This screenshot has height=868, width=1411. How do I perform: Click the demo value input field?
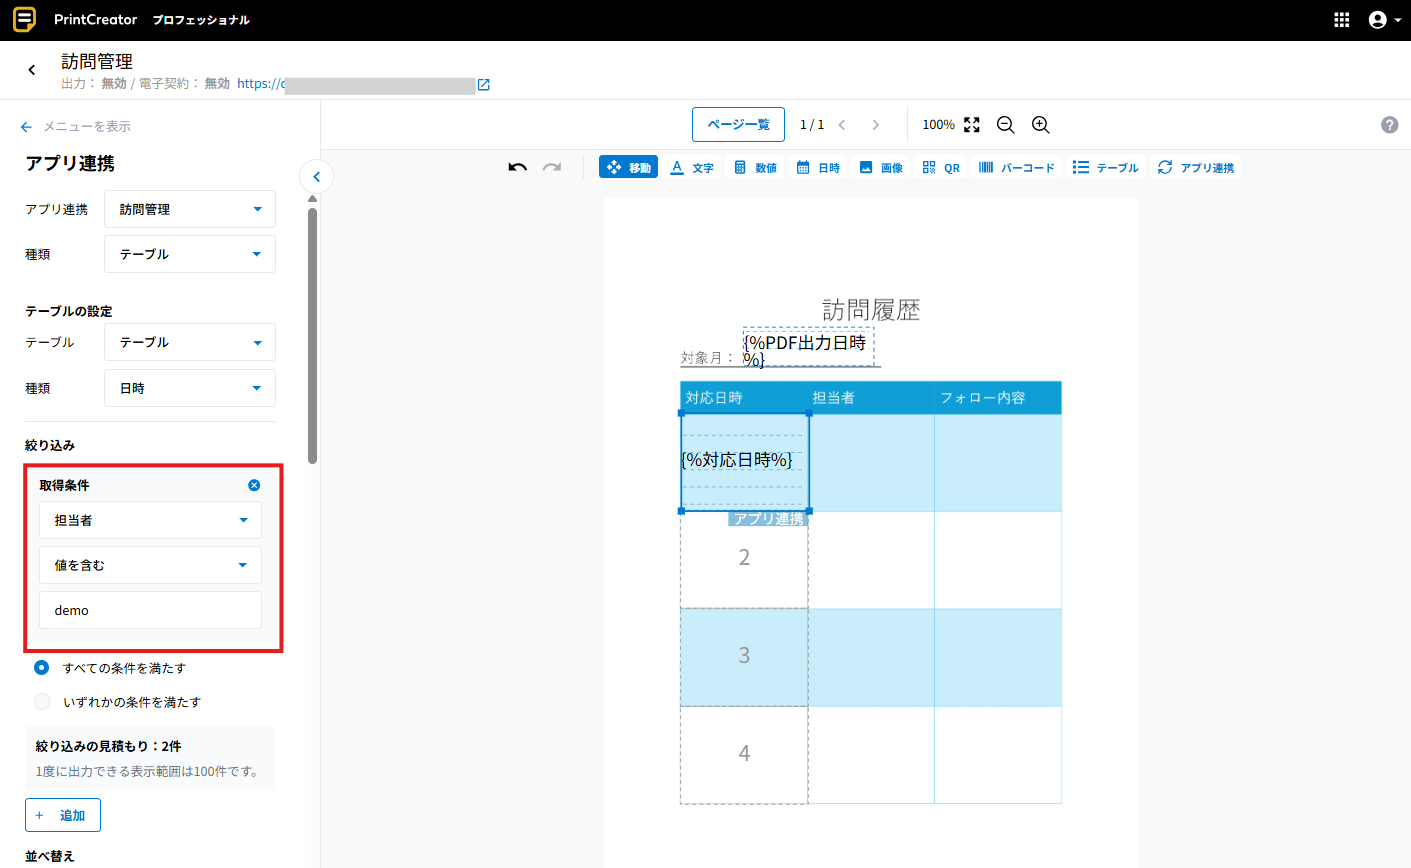tap(150, 610)
